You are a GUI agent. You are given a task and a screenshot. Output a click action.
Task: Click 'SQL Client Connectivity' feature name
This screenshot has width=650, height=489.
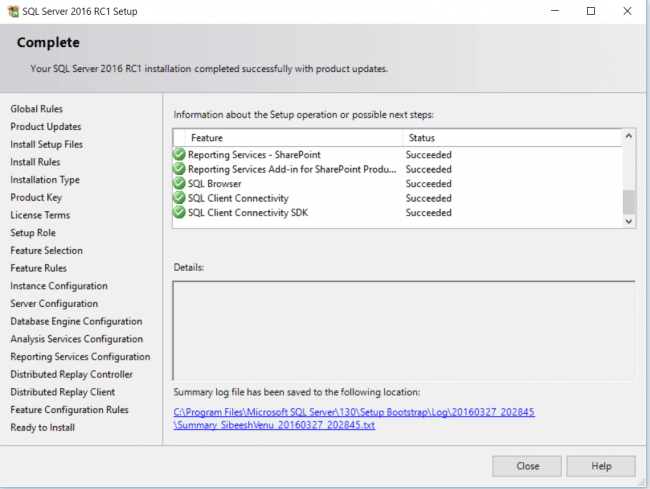(238, 198)
